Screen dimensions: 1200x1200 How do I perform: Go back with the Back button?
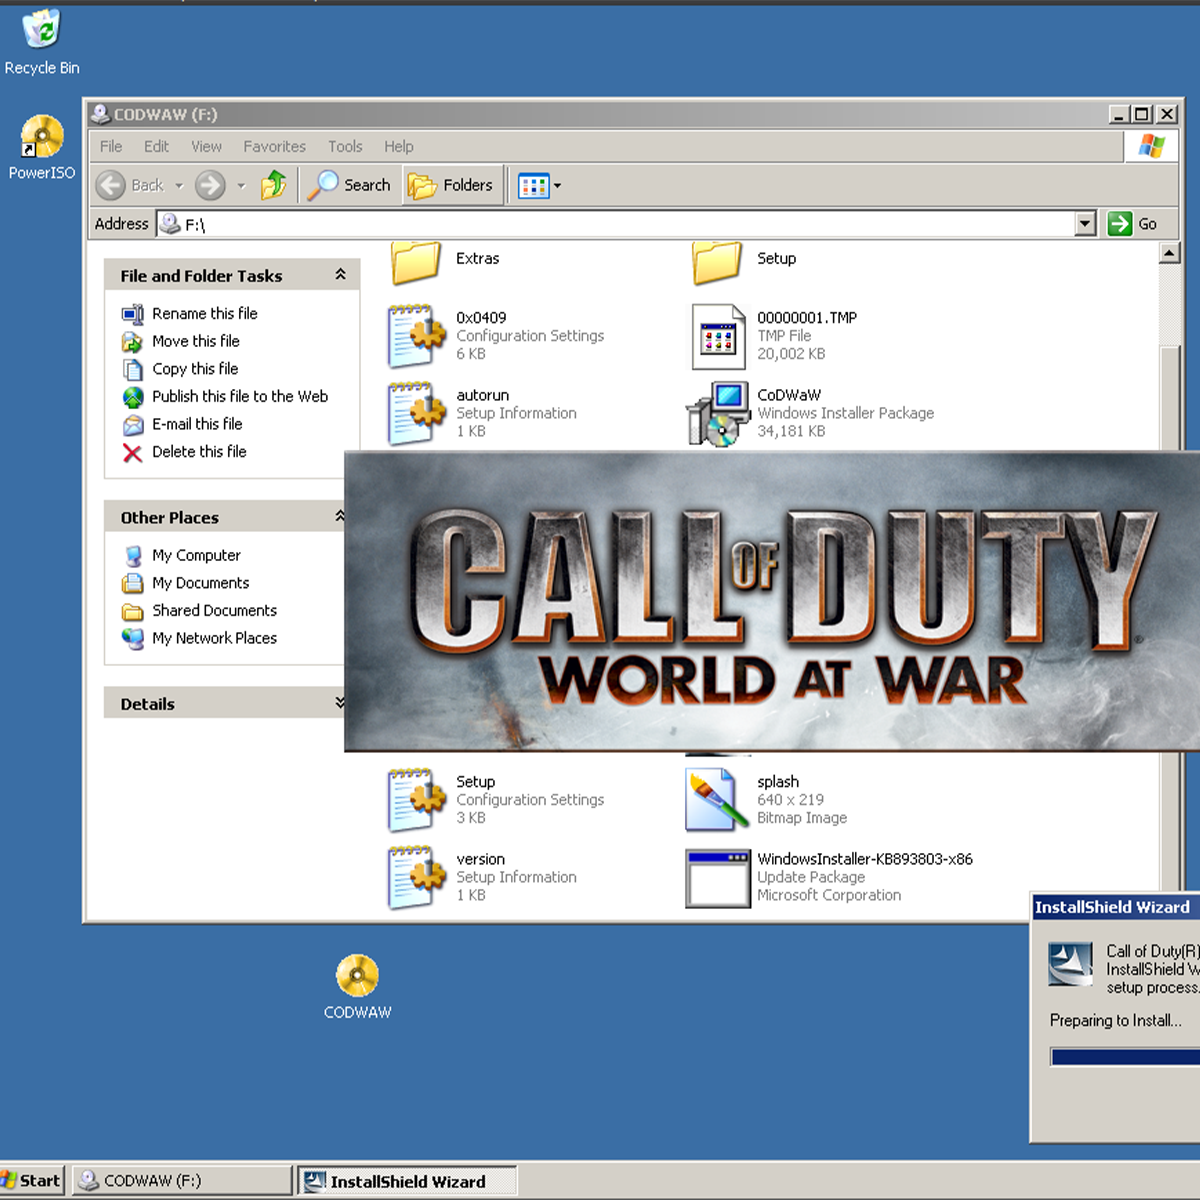click(x=130, y=185)
